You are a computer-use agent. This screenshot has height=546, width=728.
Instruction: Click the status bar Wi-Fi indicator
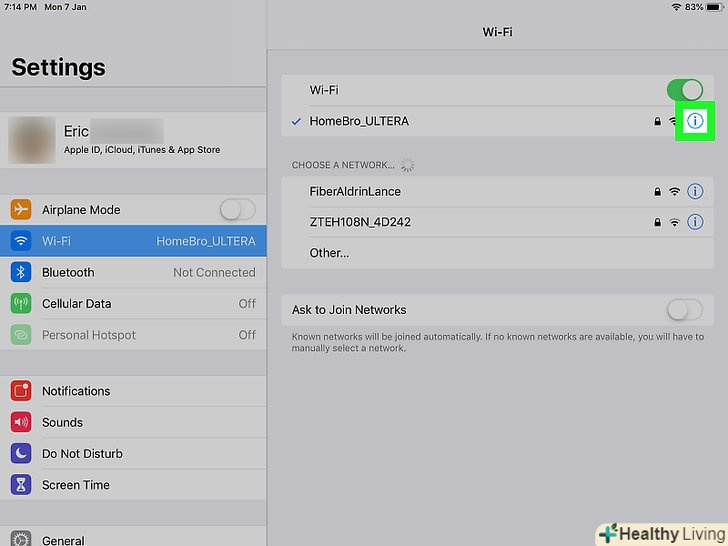coord(676,7)
